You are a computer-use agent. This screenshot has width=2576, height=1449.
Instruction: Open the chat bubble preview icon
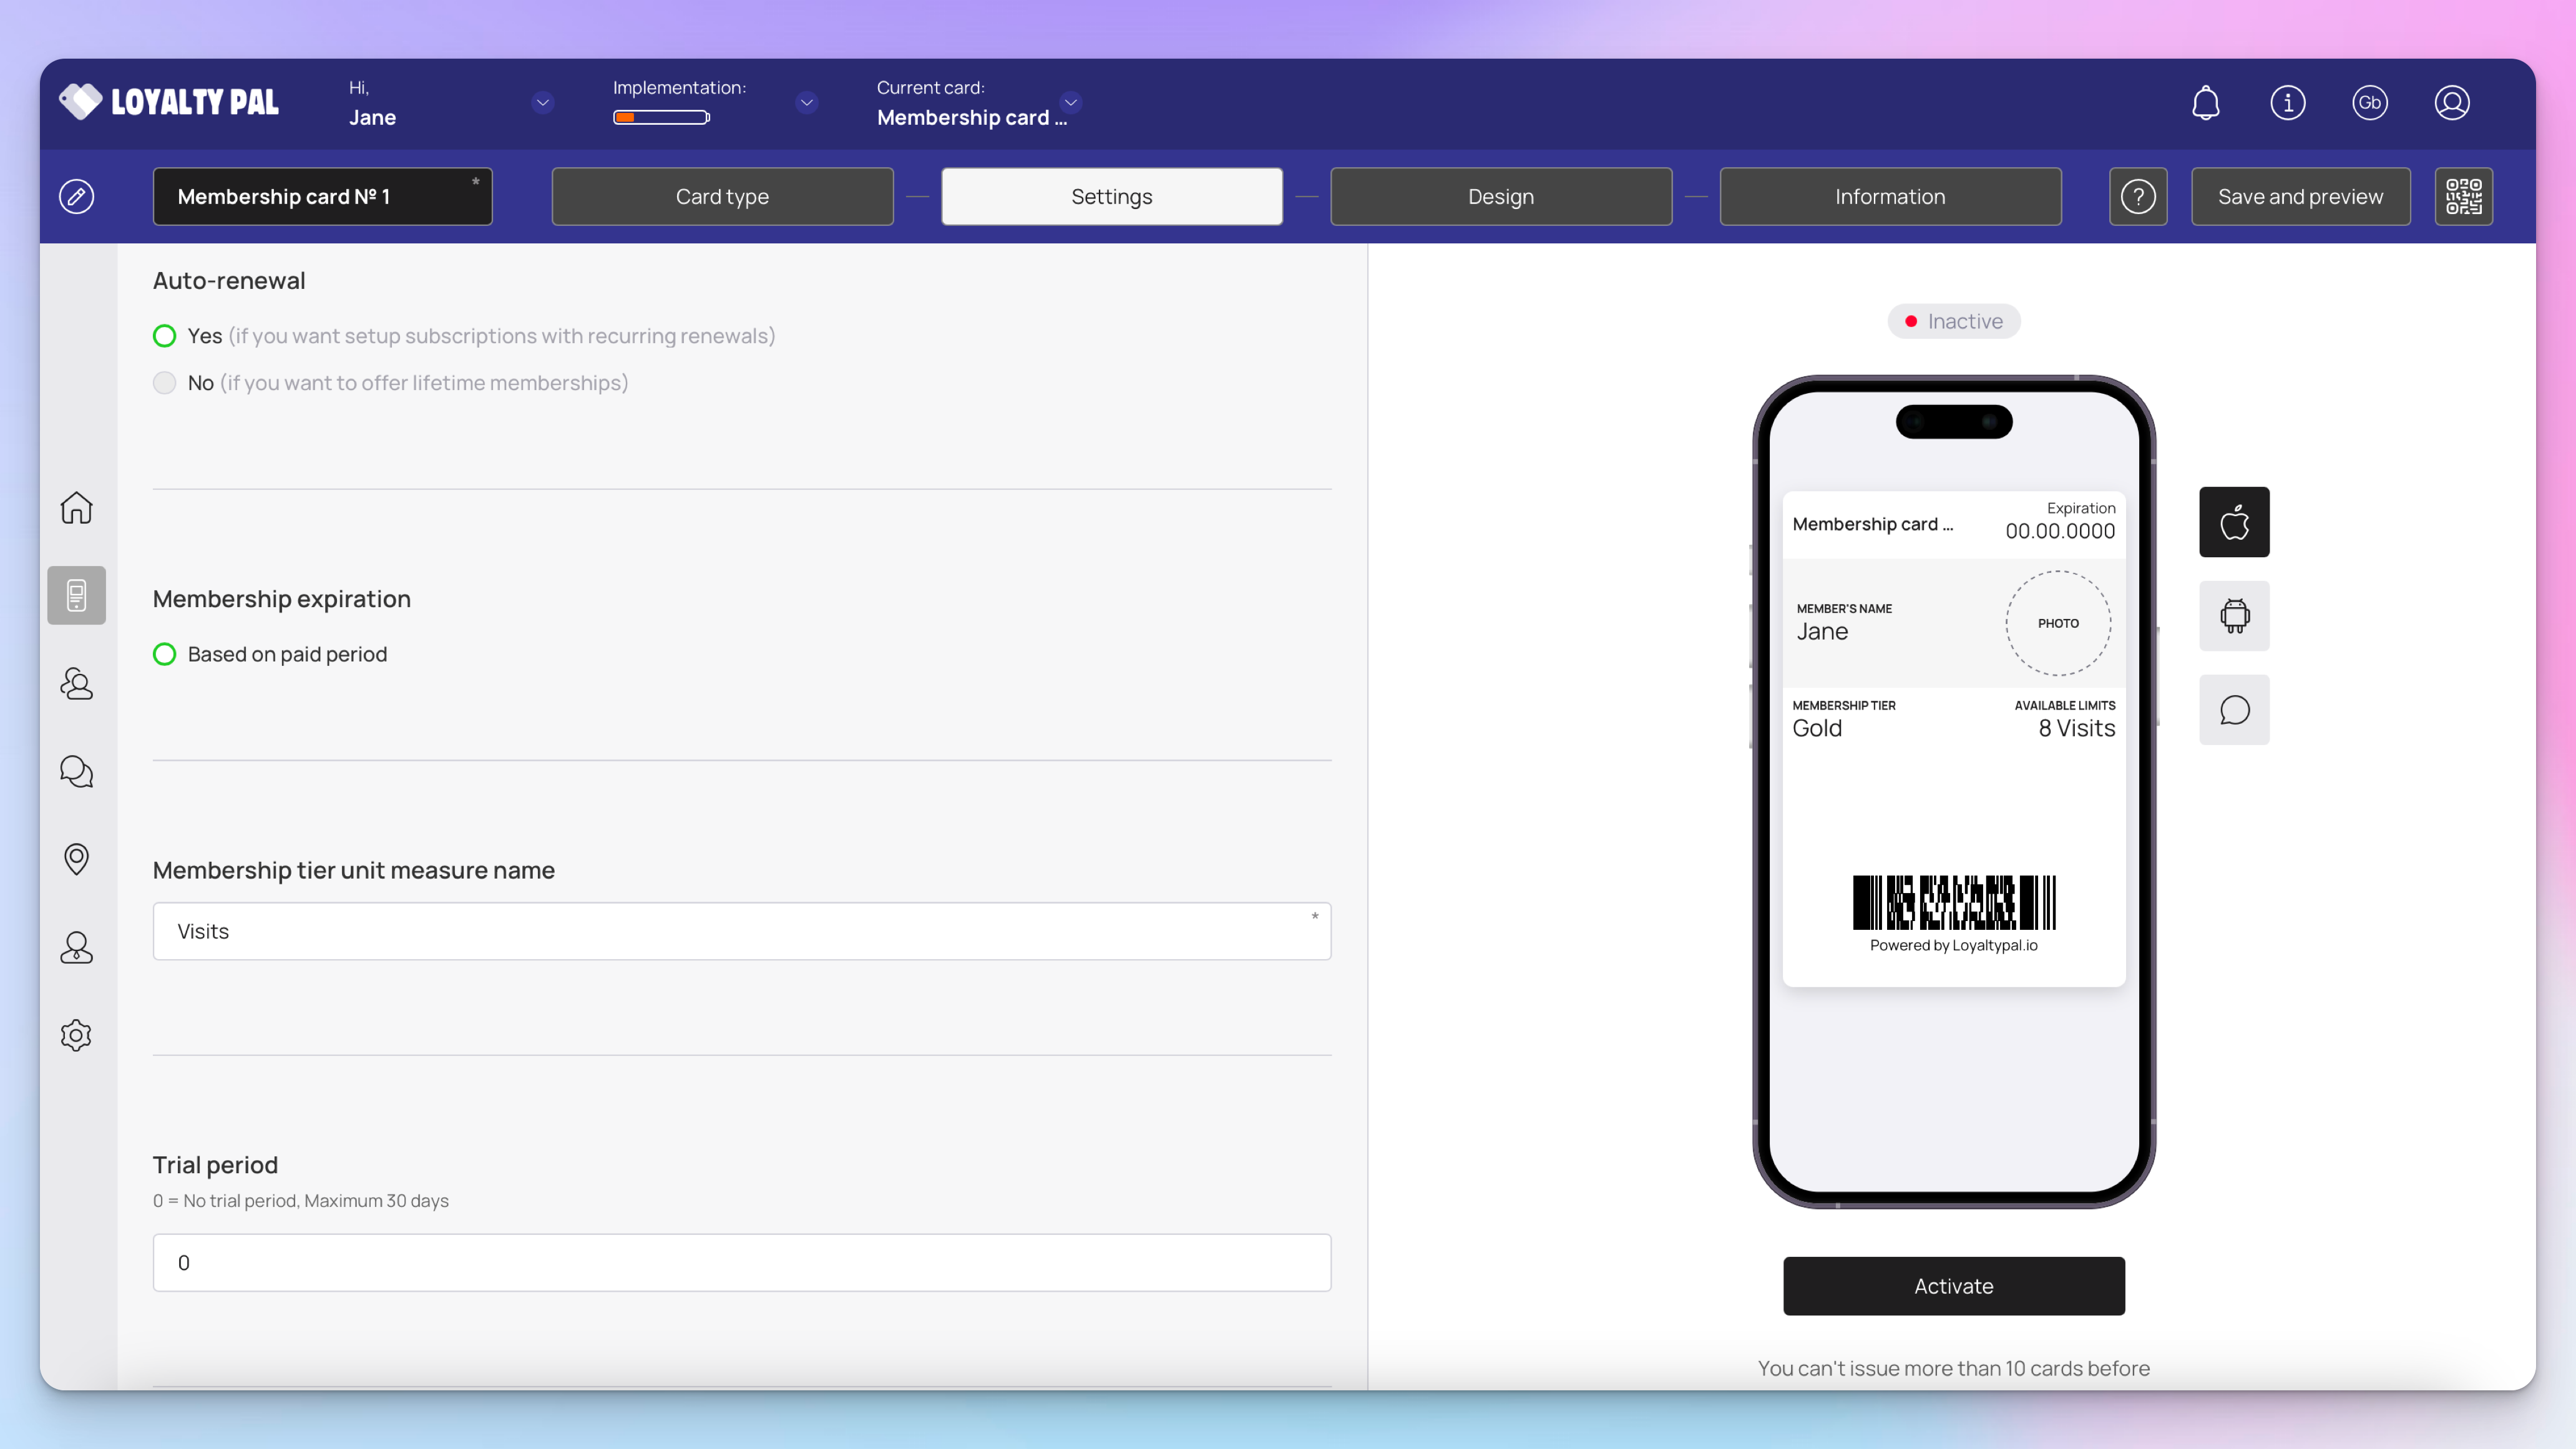[x=2234, y=710]
